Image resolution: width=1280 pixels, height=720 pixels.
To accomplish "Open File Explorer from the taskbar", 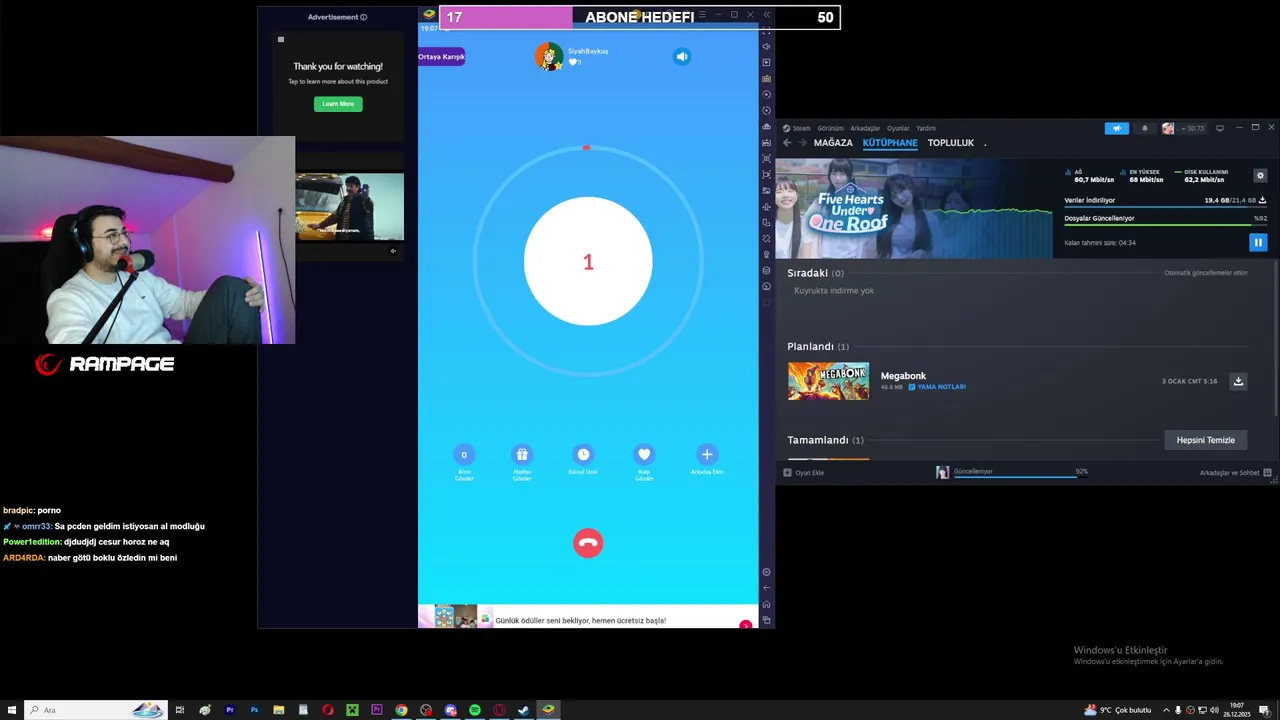I will pos(278,710).
